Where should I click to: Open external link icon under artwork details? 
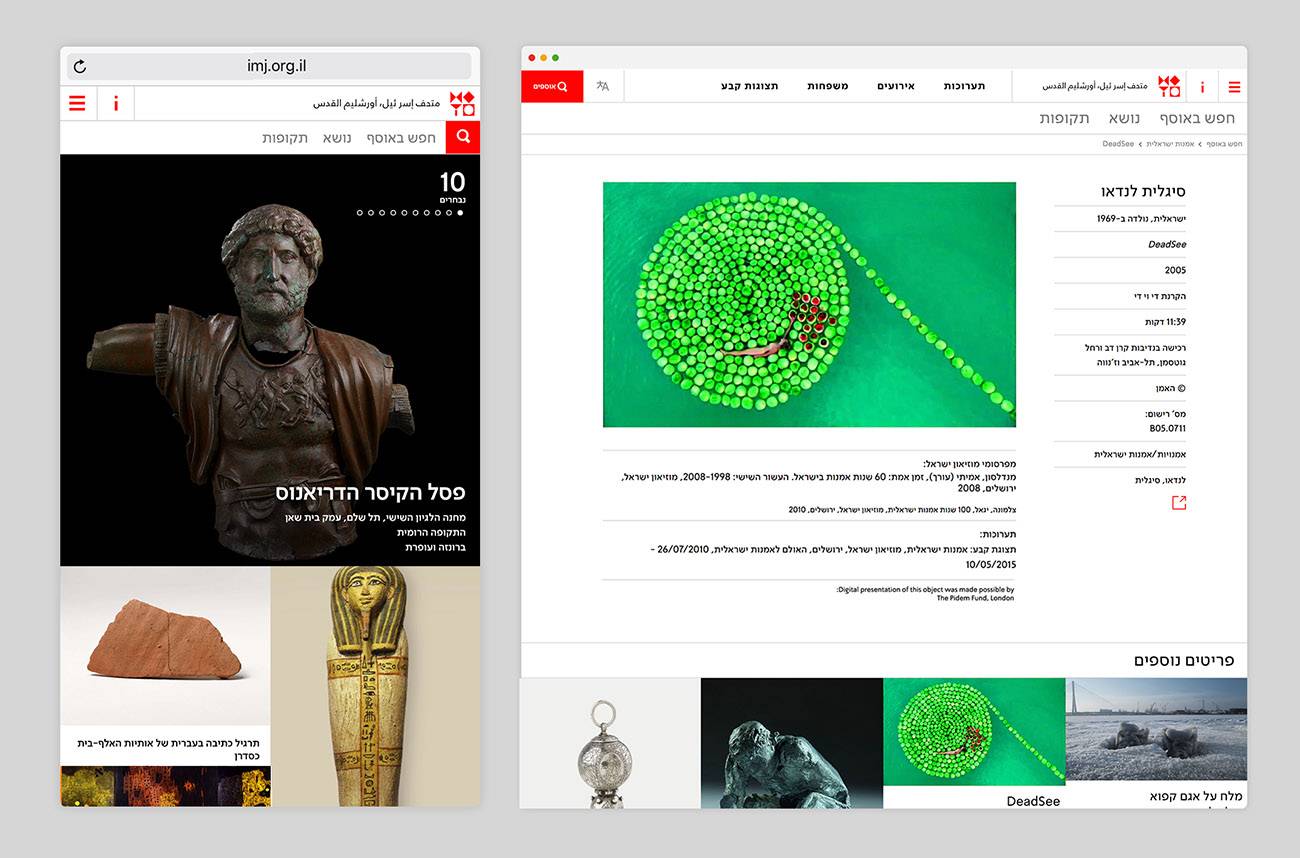pos(1178,502)
